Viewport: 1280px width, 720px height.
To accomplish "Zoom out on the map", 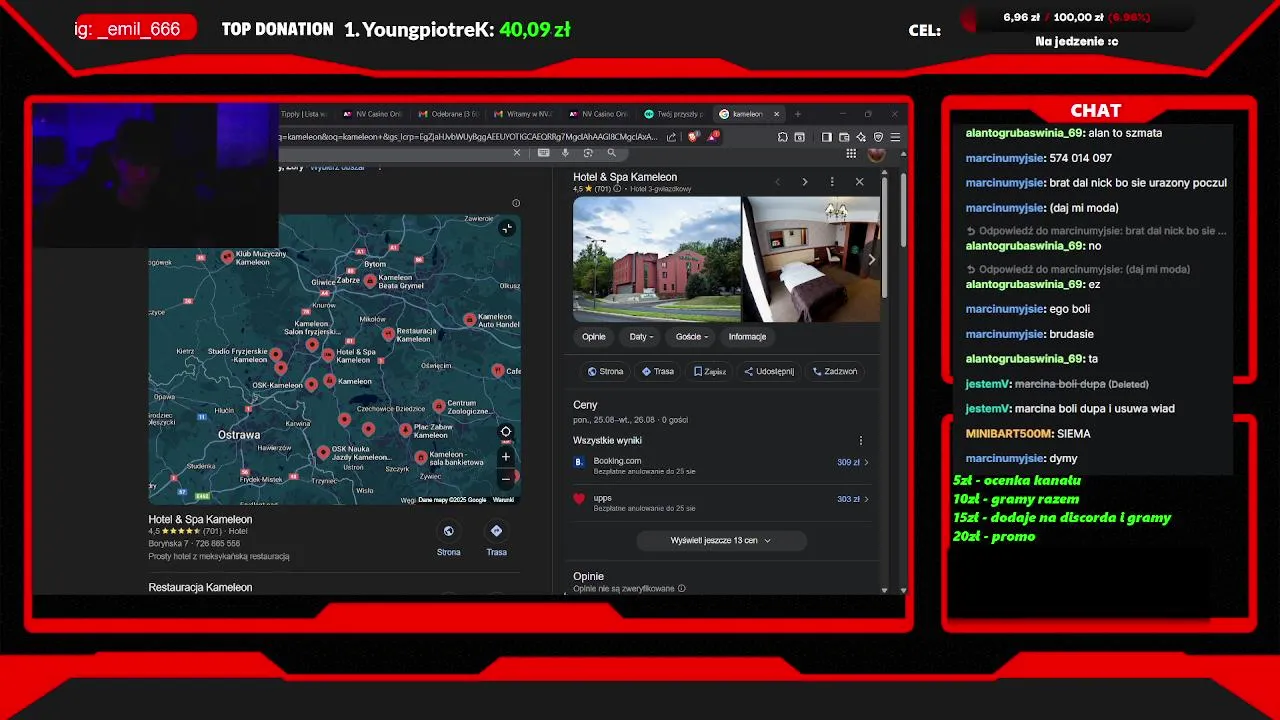I will [506, 479].
